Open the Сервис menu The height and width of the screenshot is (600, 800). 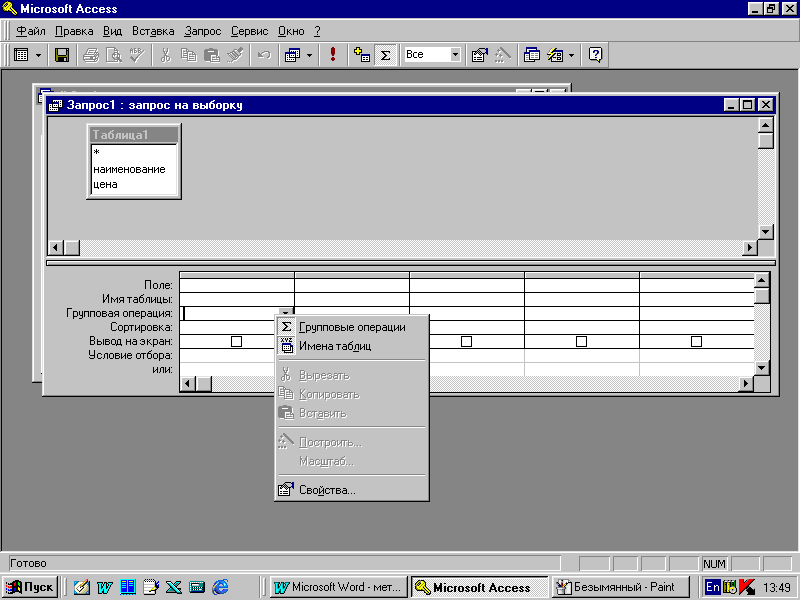pos(249,31)
